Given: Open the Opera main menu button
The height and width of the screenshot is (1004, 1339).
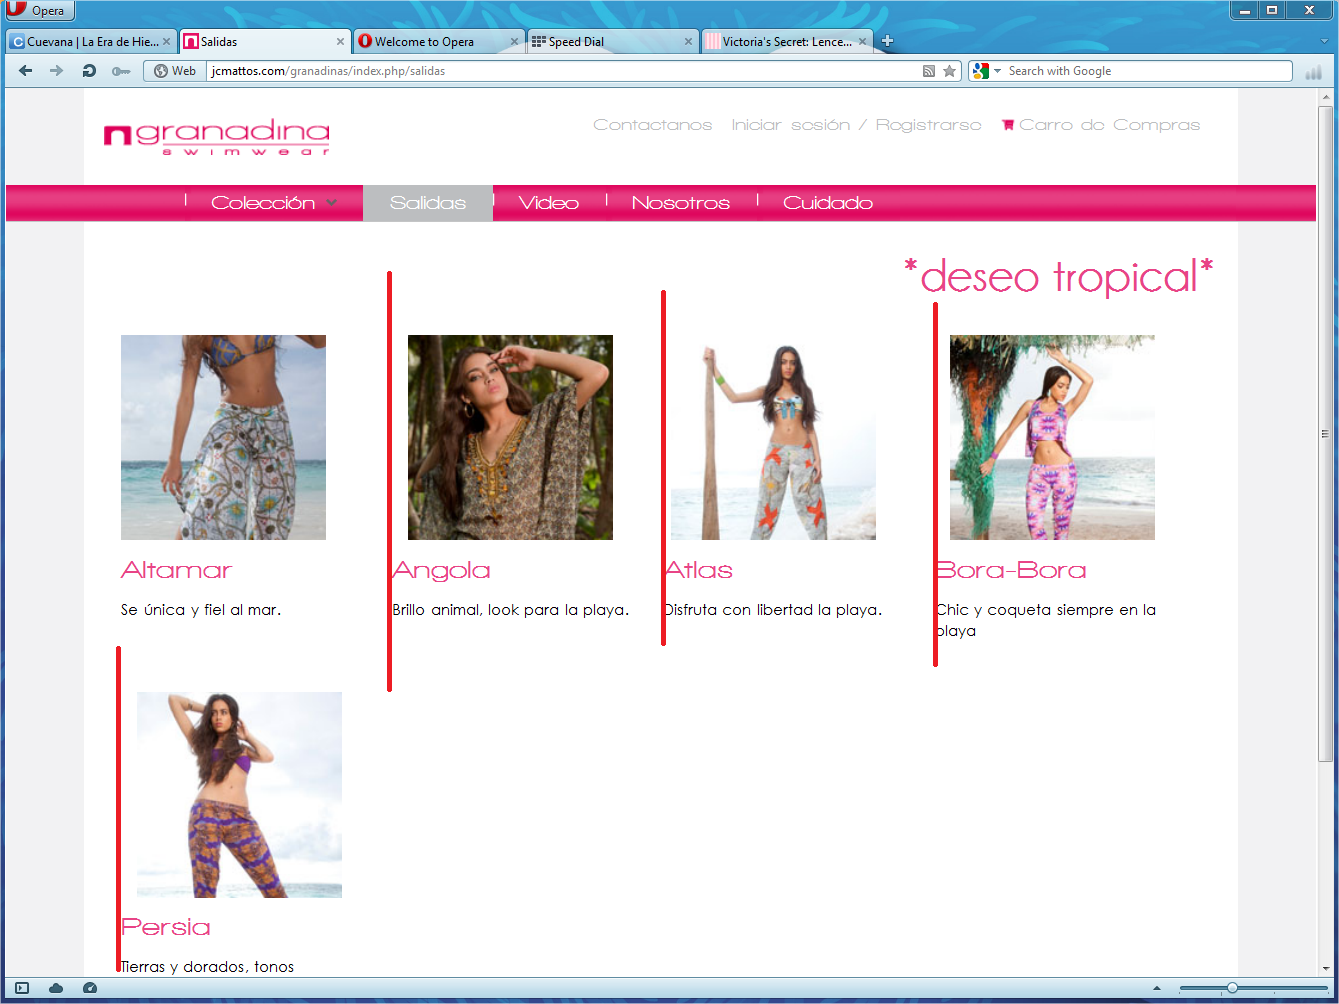Looking at the screenshot, I should coord(38,11).
